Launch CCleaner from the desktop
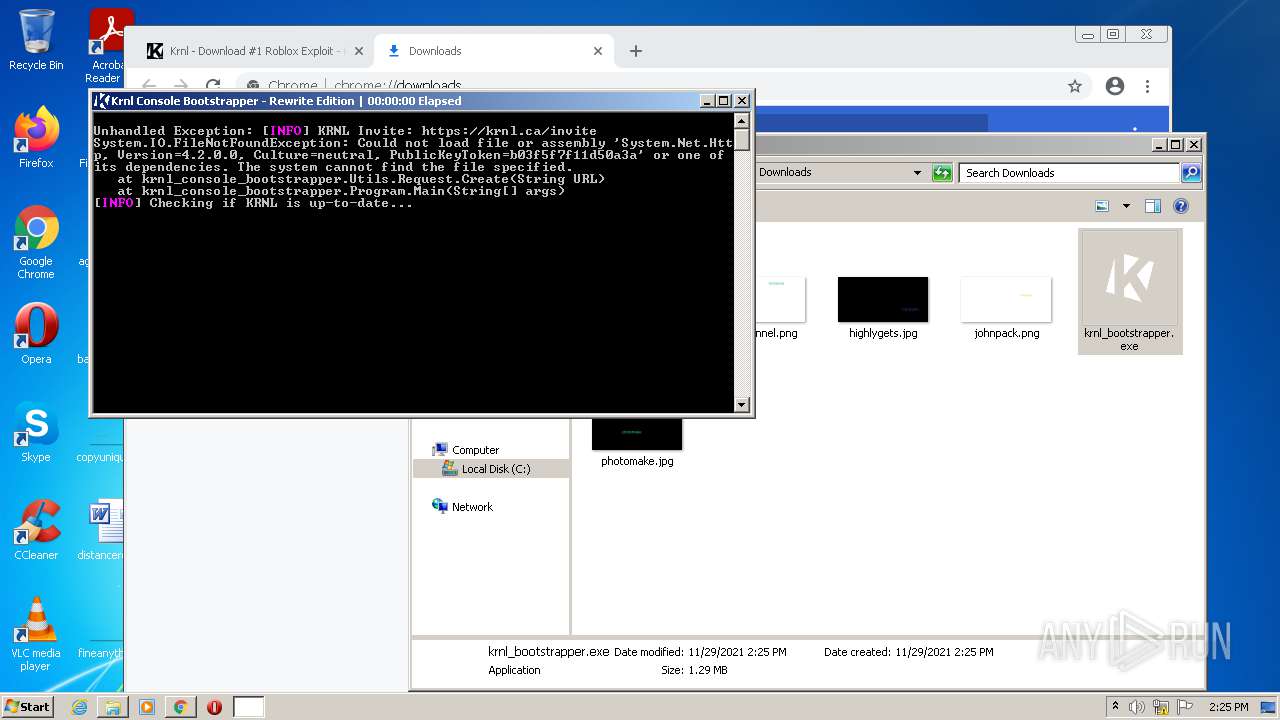Viewport: 1280px width, 720px height. (x=36, y=530)
